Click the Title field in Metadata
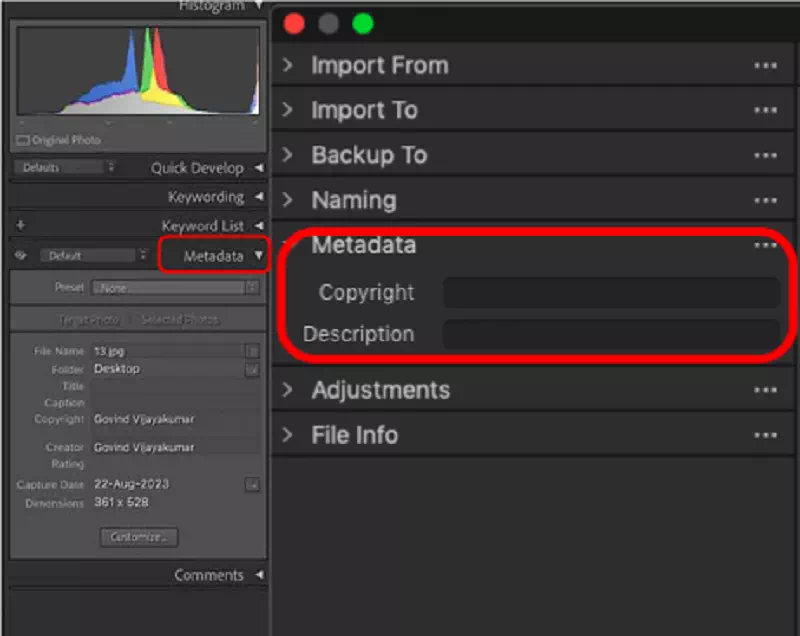Viewport: 800px width, 636px height. click(175, 386)
